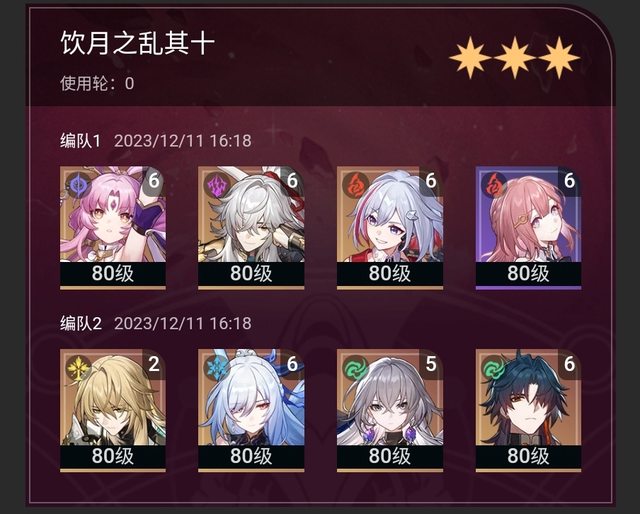640x514 pixels.
Task: Click the 编队1 team label
Action: pos(80,141)
